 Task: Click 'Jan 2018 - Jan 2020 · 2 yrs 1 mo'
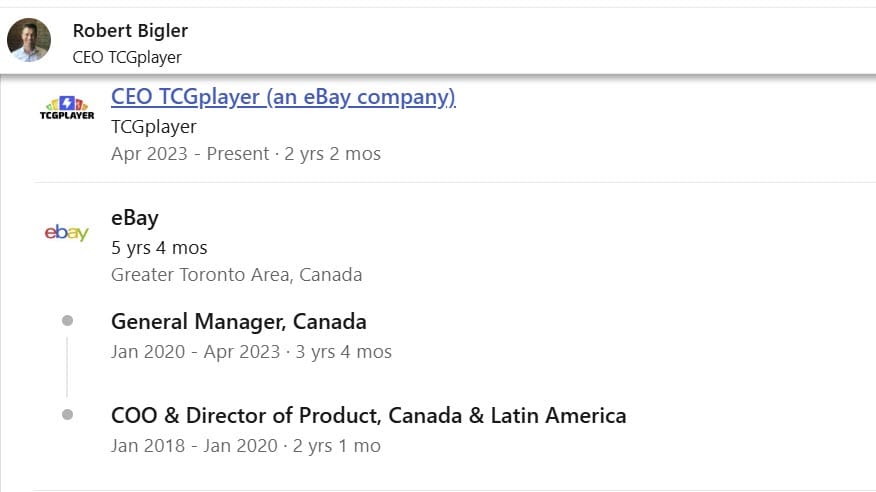[x=246, y=446]
